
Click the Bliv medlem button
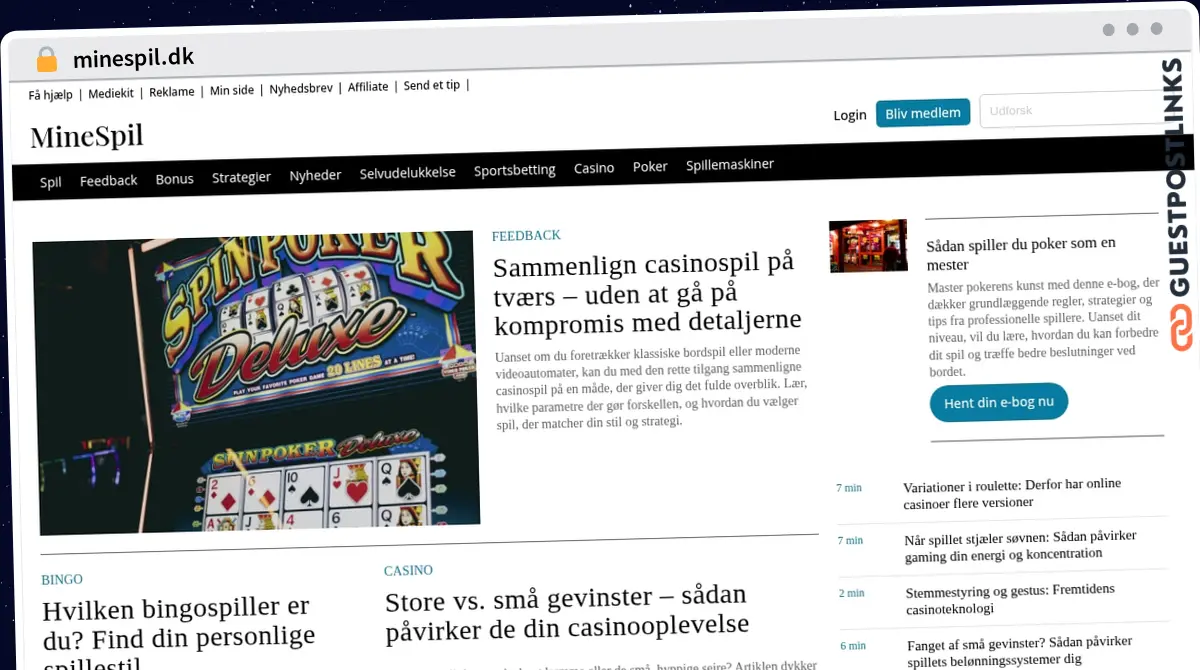click(x=923, y=113)
